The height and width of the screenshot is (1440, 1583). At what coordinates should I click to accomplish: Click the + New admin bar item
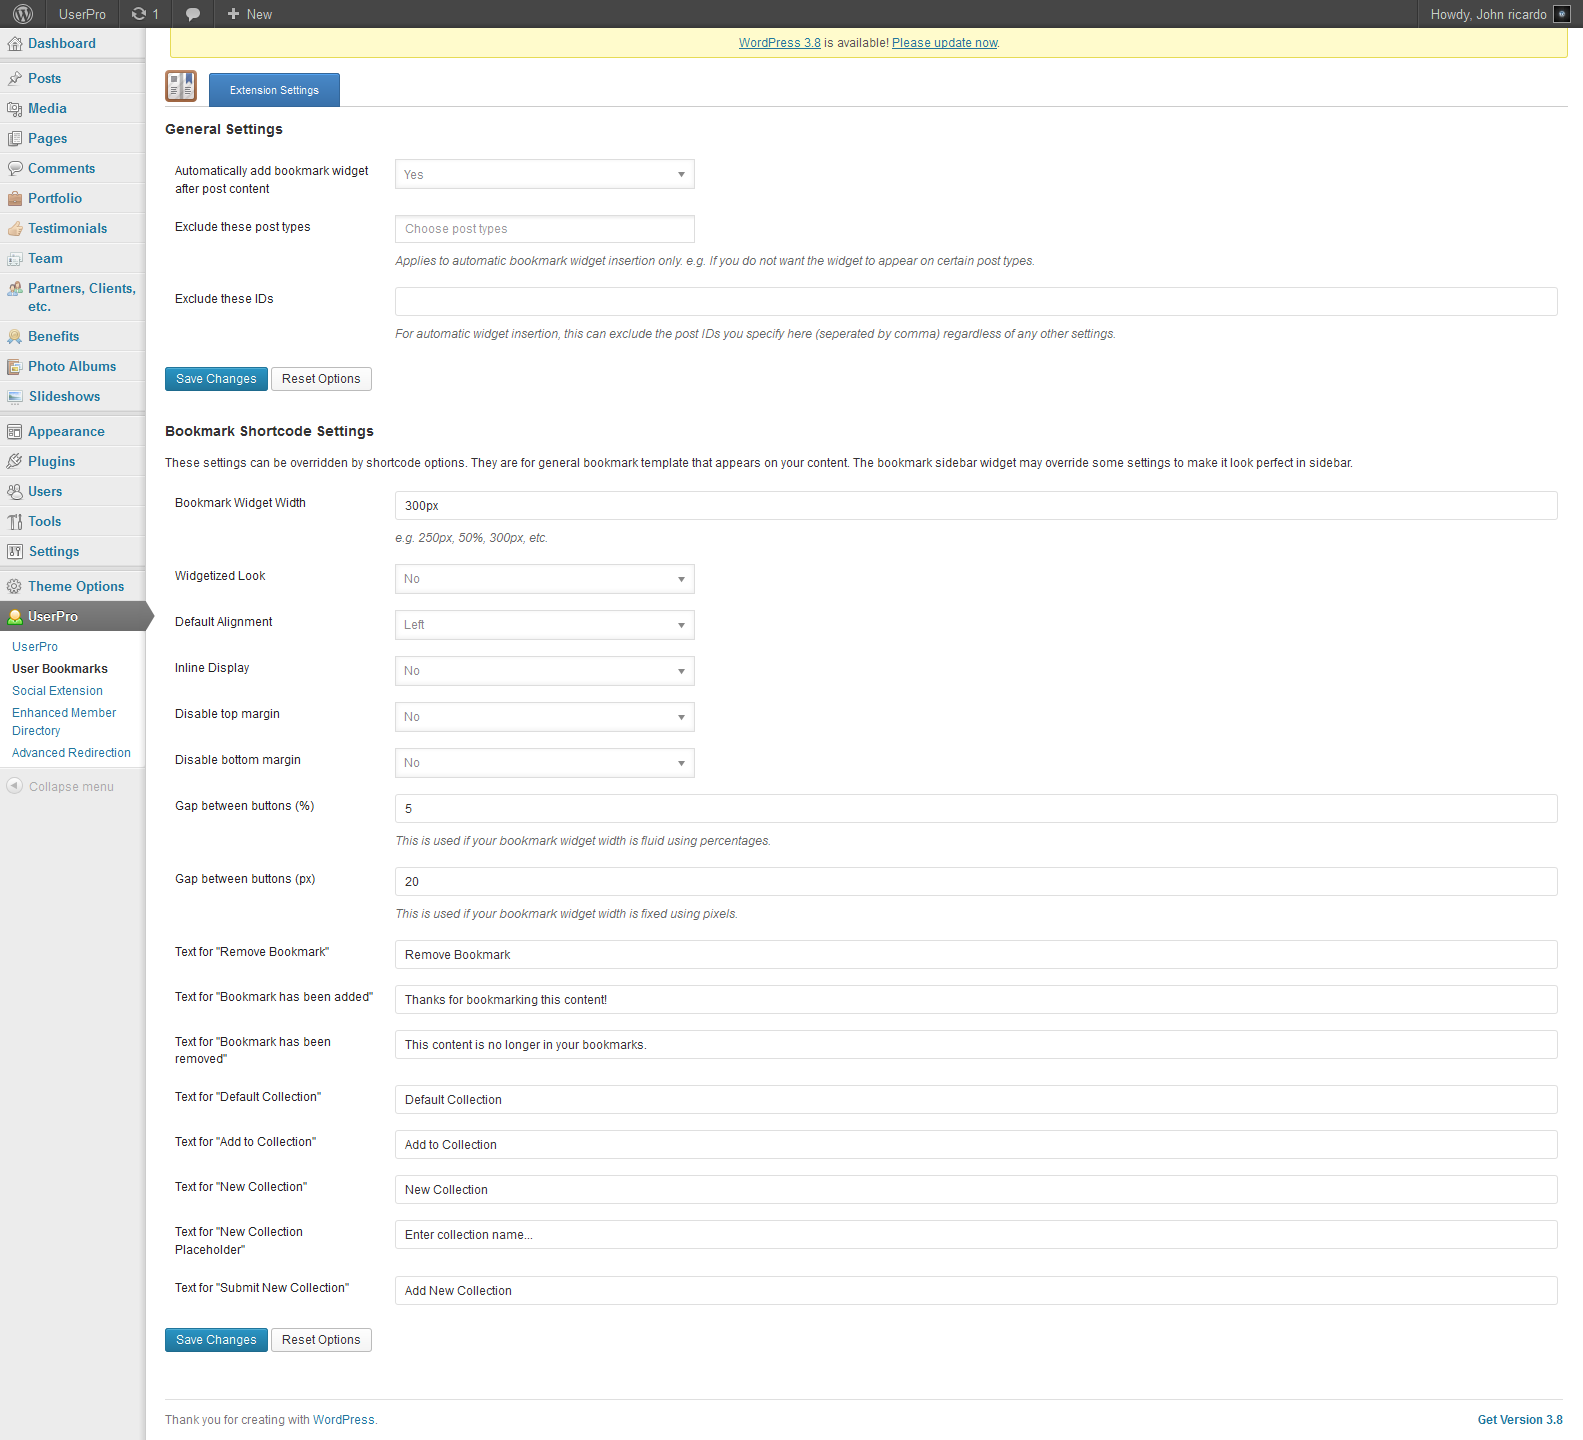pyautogui.click(x=249, y=14)
